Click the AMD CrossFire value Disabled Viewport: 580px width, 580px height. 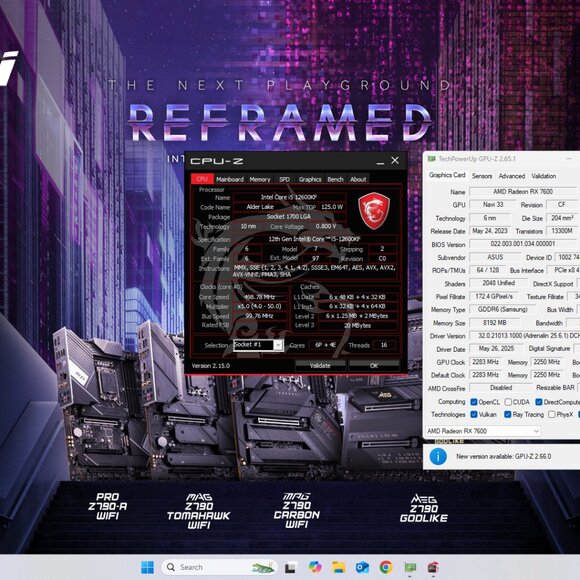pyautogui.click(x=501, y=388)
